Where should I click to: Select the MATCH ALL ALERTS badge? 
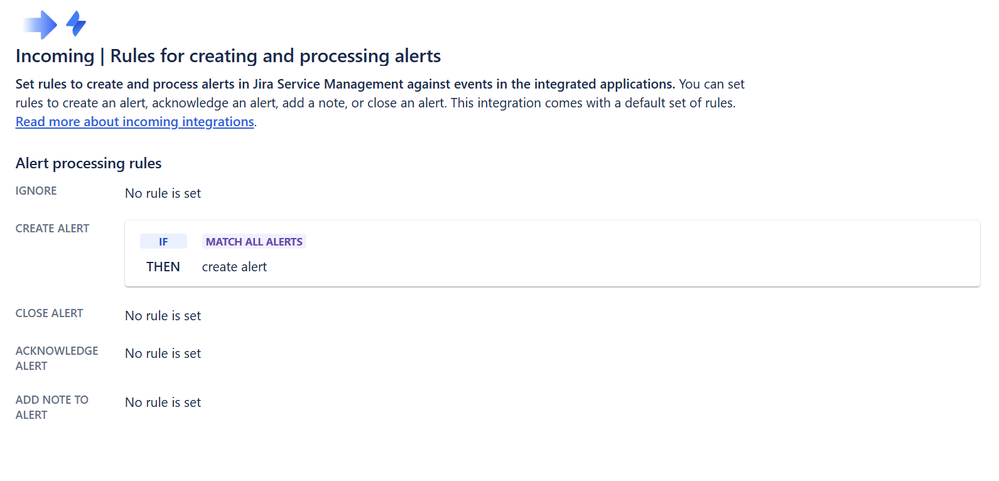[x=254, y=241]
